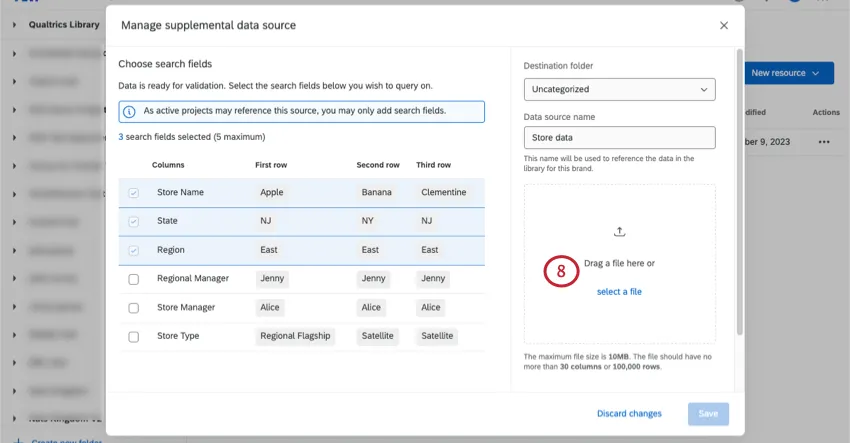This screenshot has height=443, width=850.
Task: Toggle the State checkbox
Action: click(x=134, y=221)
